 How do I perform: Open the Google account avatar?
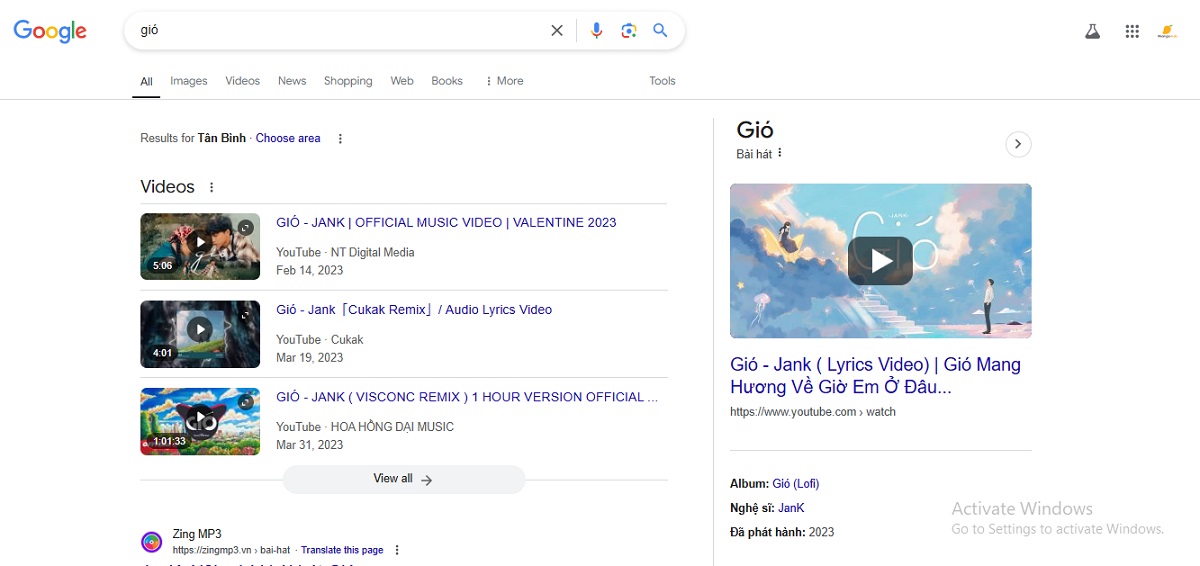[x=1167, y=32]
